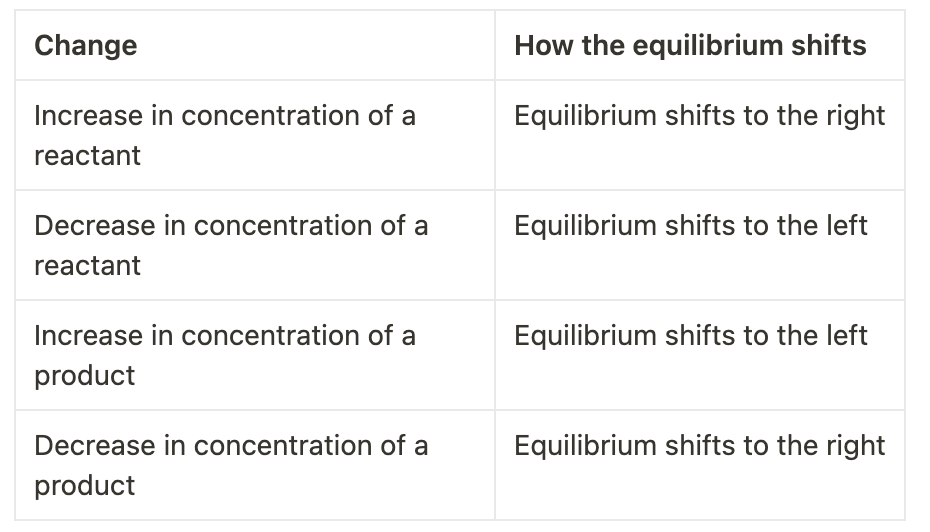Click the word "product" in the last row

coord(84,486)
